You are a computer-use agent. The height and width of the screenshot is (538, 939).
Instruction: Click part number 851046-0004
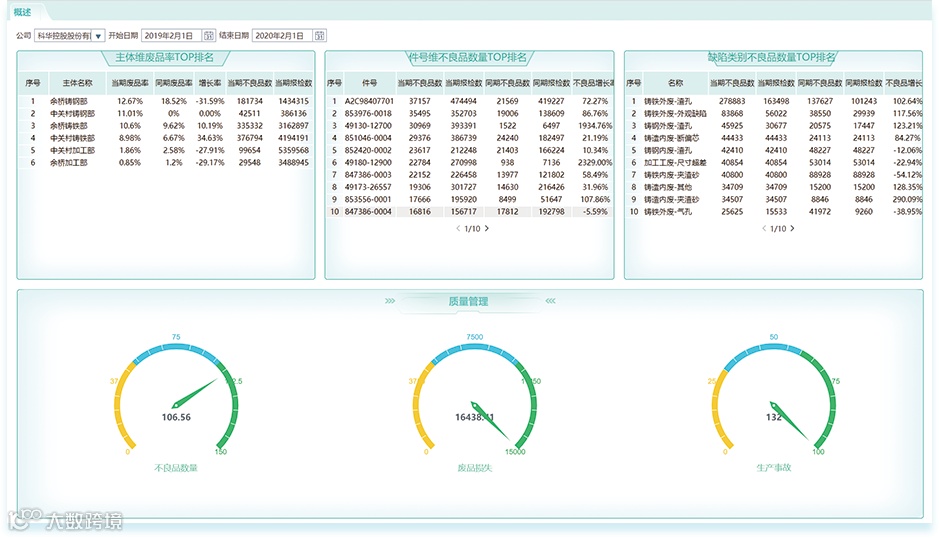[x=368, y=138]
